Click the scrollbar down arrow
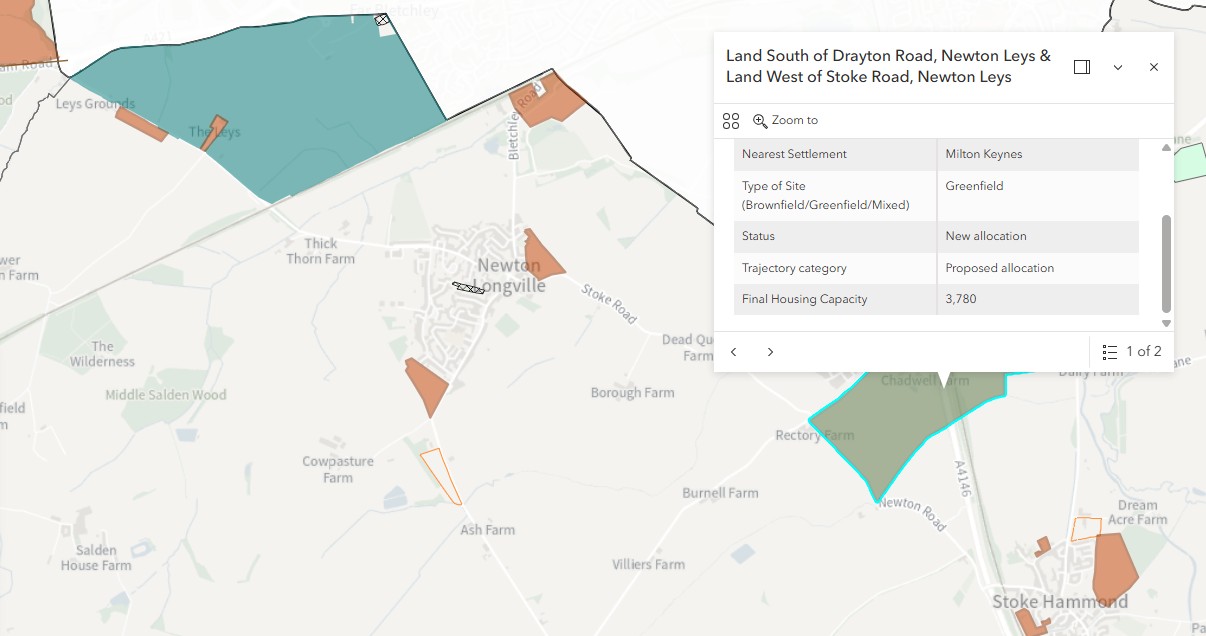The width and height of the screenshot is (1206, 636). pyautogui.click(x=1166, y=323)
